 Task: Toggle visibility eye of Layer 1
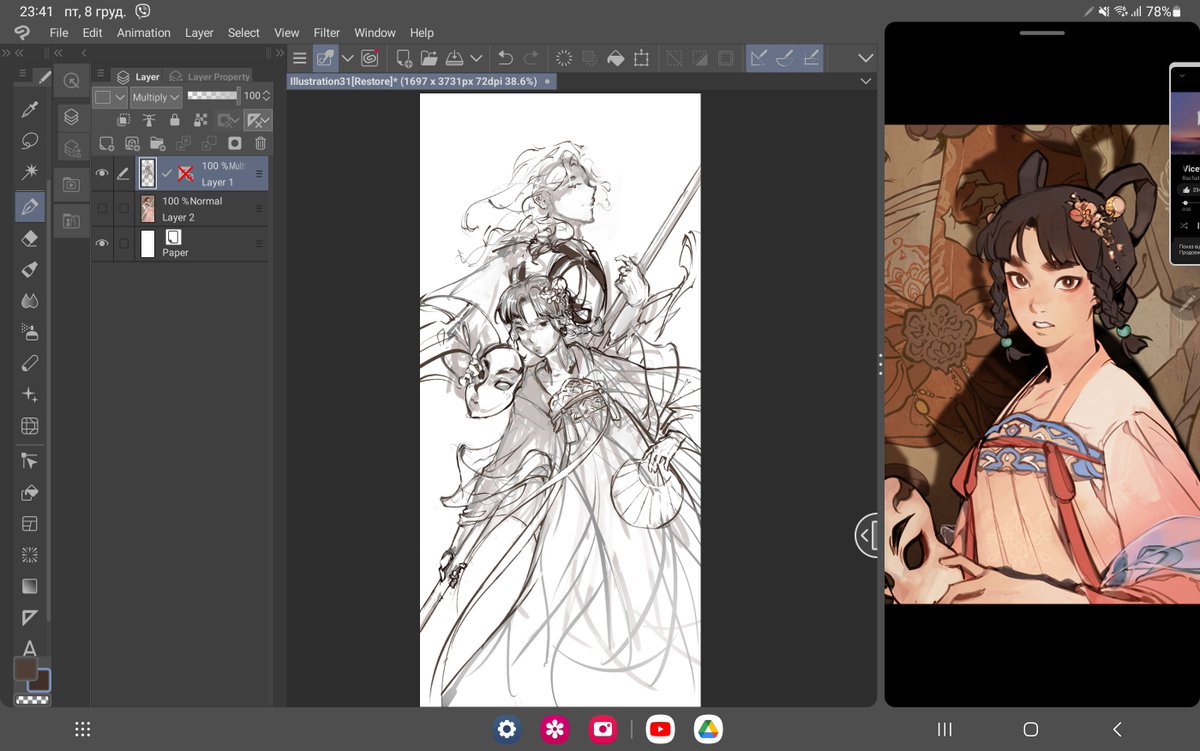click(102, 174)
